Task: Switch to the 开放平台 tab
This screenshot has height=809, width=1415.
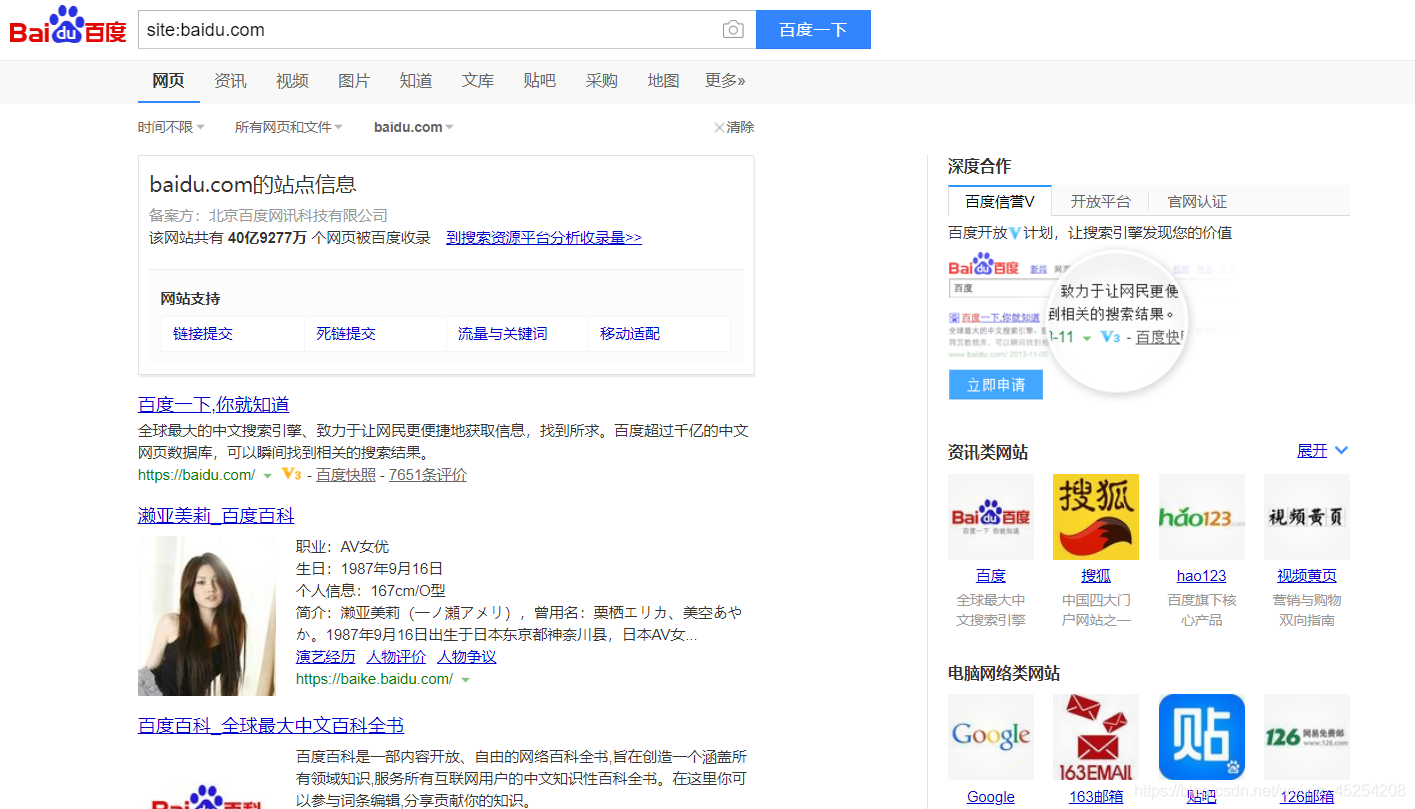Action: point(1100,201)
